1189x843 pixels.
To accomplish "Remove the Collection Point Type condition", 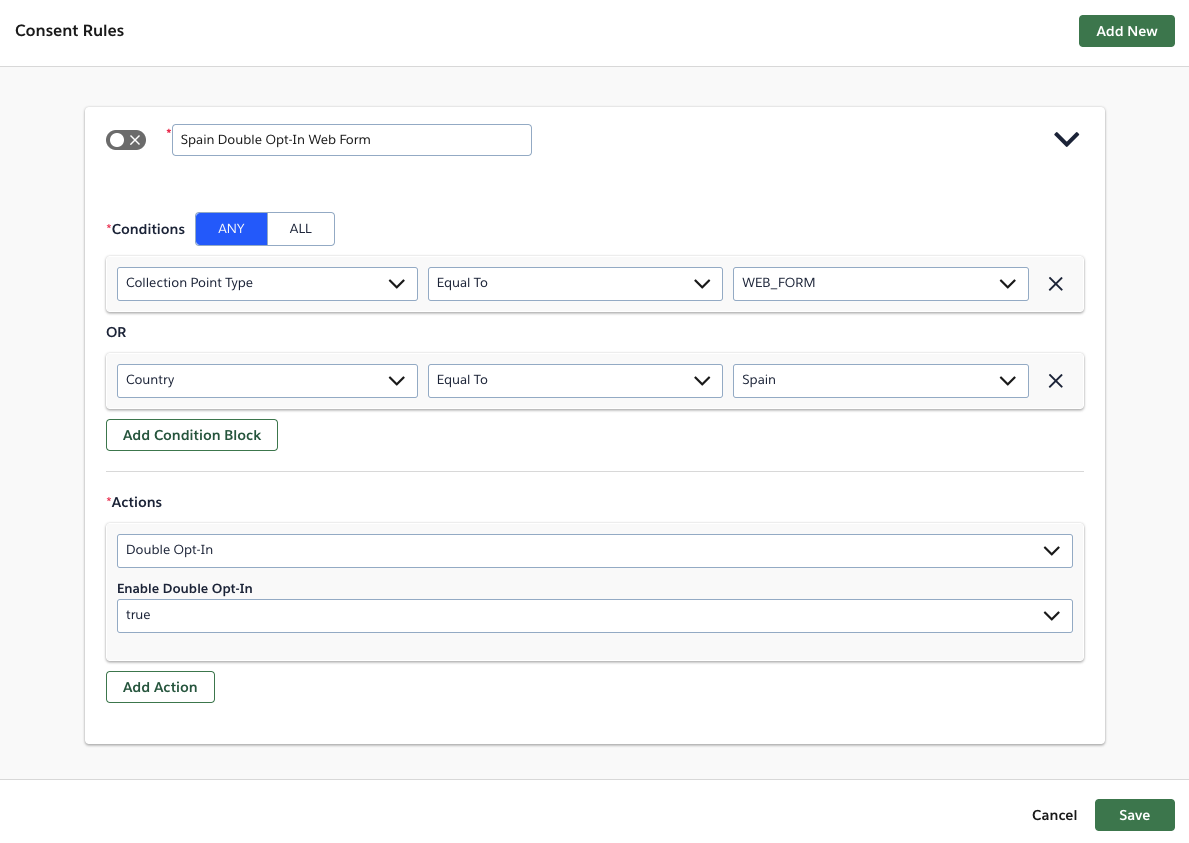I will (1055, 284).
